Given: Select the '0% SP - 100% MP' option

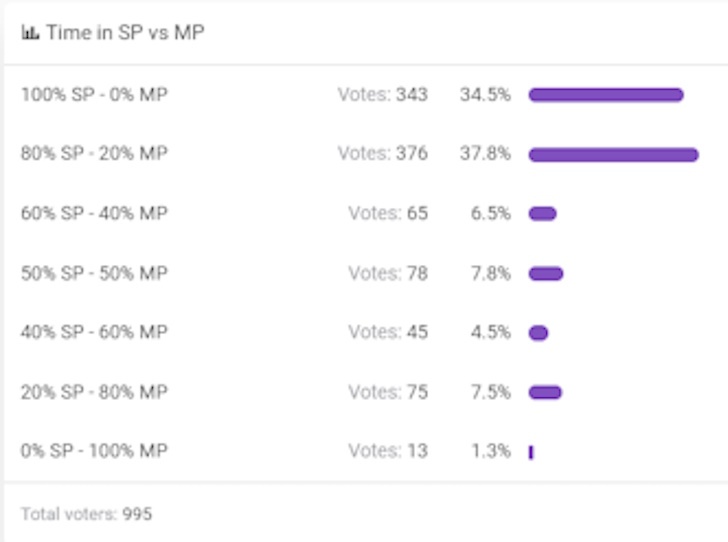Looking at the screenshot, I should click(x=94, y=451).
